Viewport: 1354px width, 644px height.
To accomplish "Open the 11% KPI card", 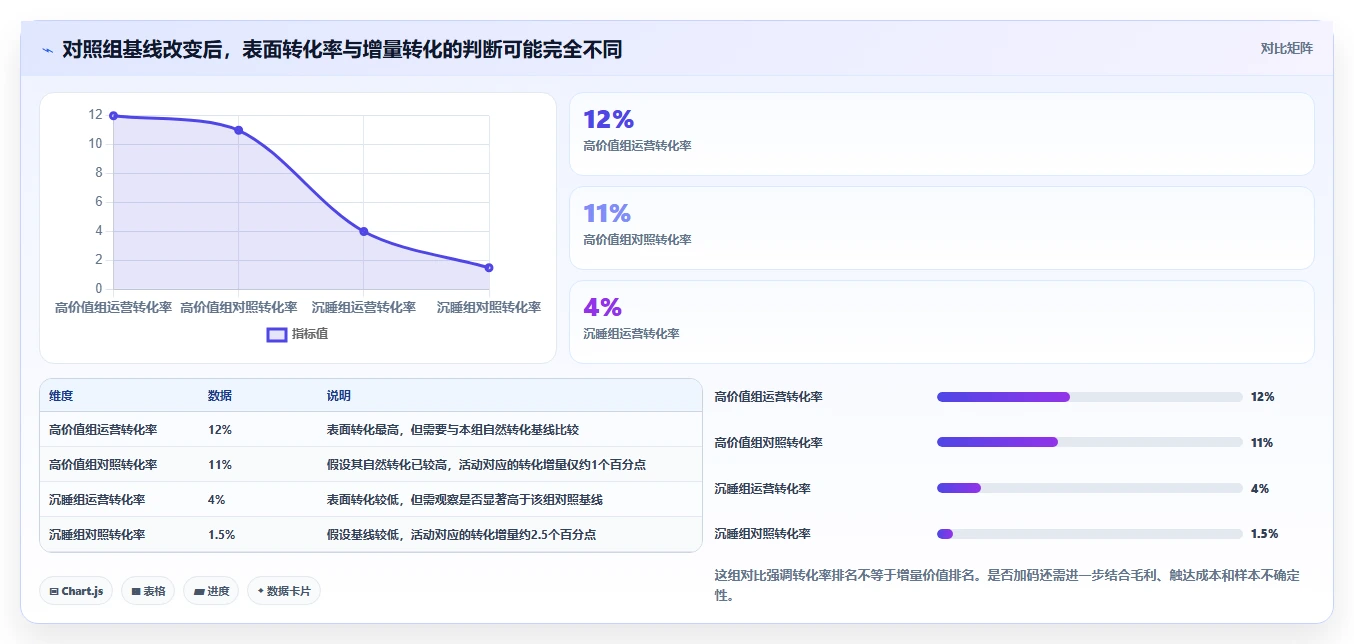I will coord(941,228).
